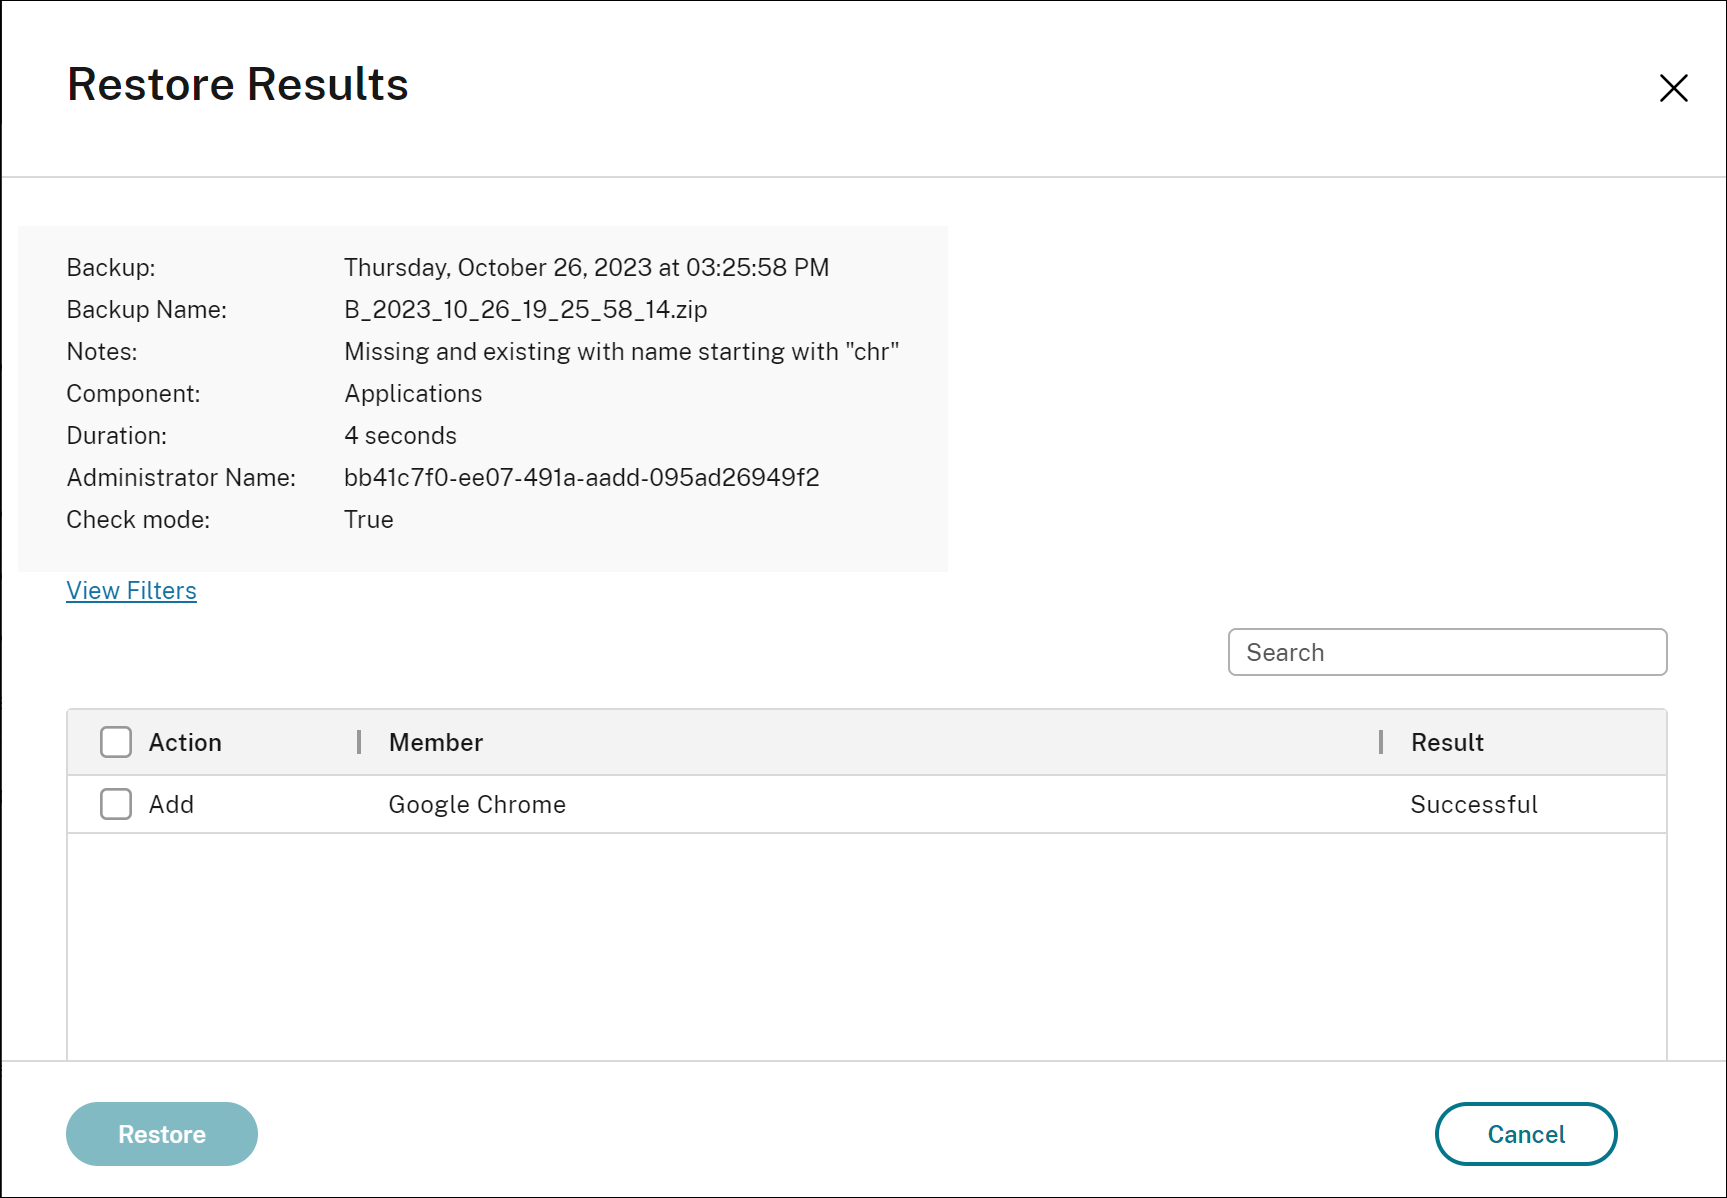The height and width of the screenshot is (1198, 1727).
Task: Click the Administrator Name ID value
Action: pyautogui.click(x=581, y=478)
